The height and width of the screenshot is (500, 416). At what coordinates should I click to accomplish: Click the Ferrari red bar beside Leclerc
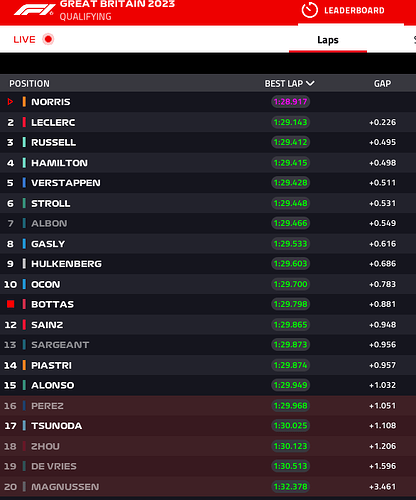coord(24,122)
